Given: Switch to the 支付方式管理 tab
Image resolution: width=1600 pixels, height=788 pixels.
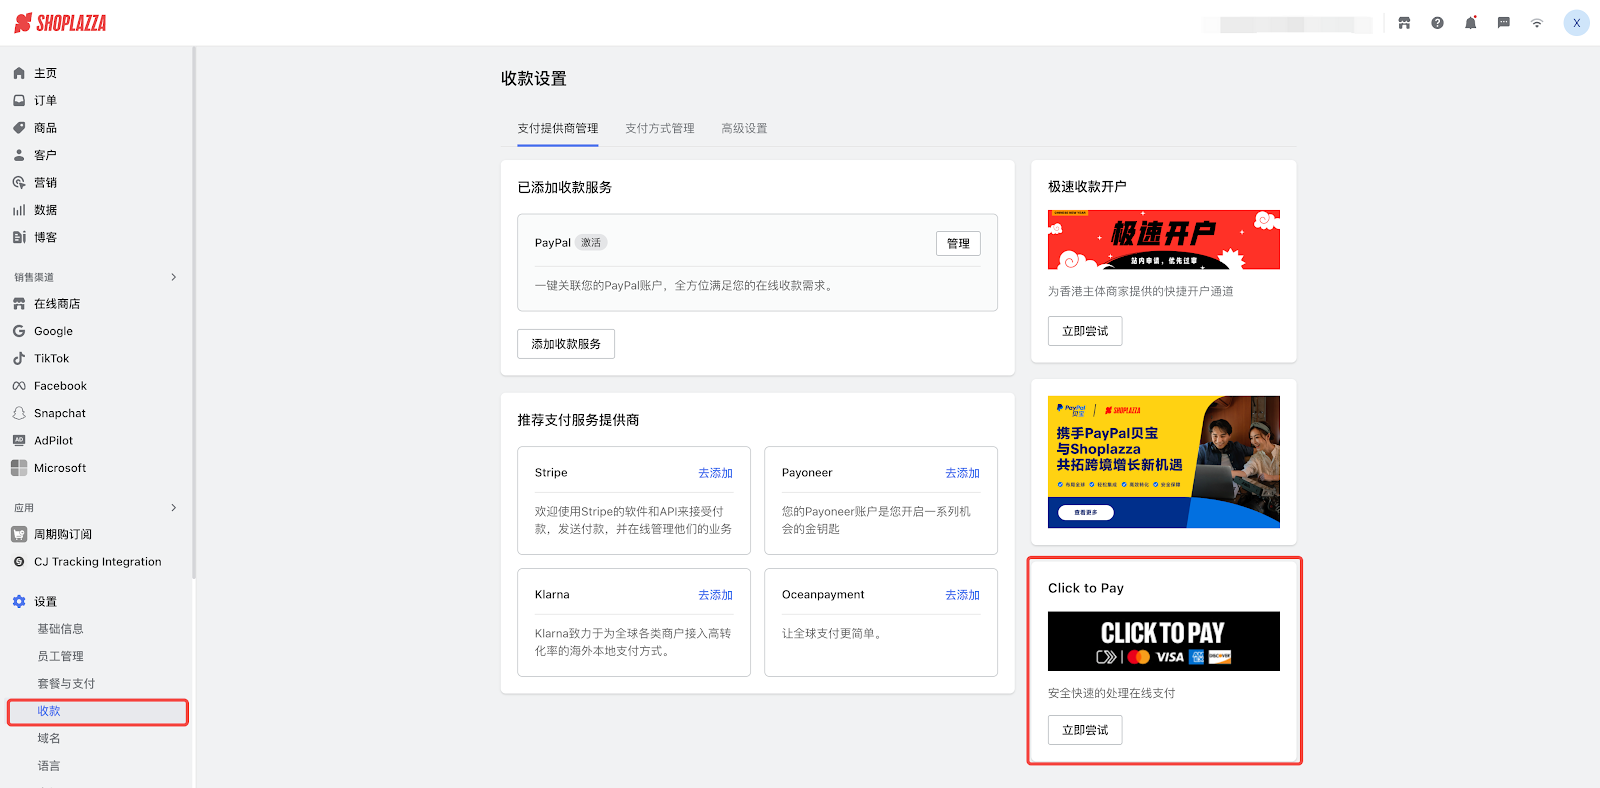Looking at the screenshot, I should 660,128.
